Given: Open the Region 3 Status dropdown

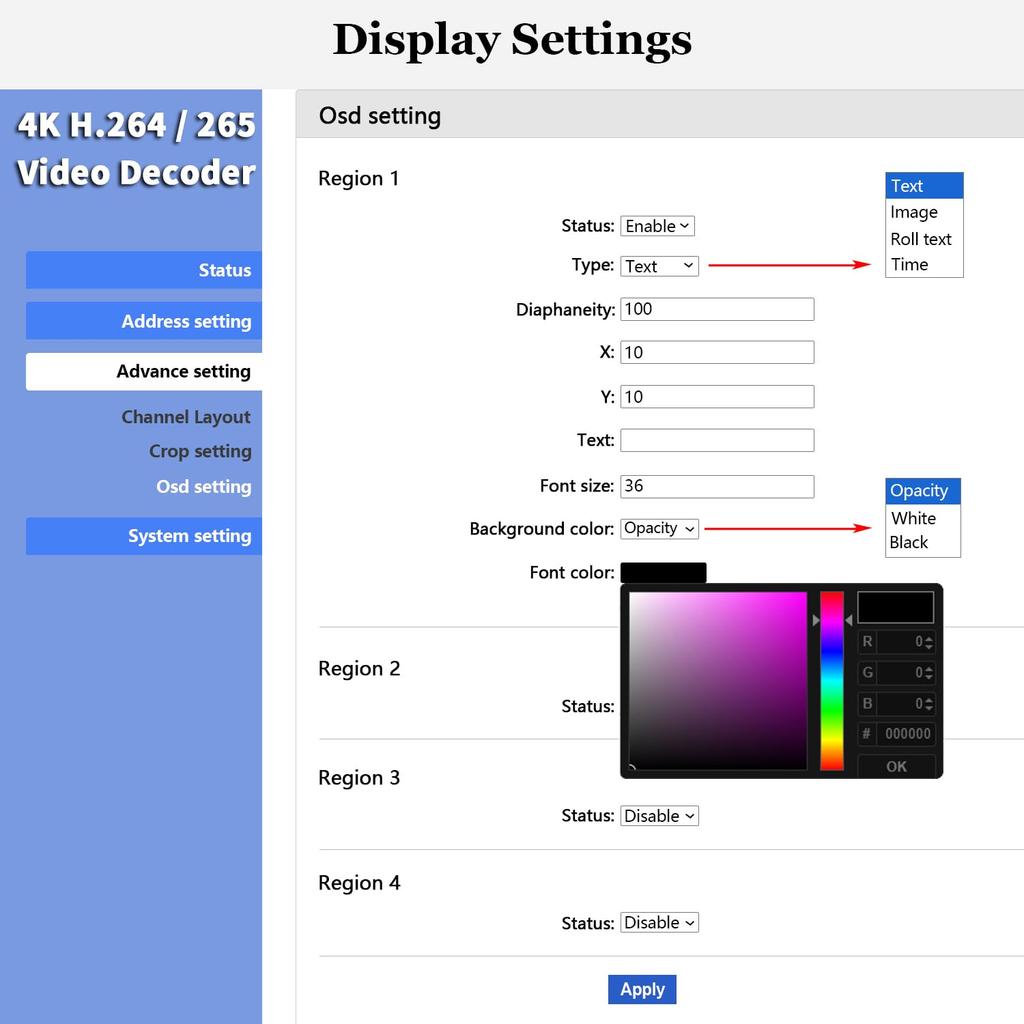Looking at the screenshot, I should (659, 815).
